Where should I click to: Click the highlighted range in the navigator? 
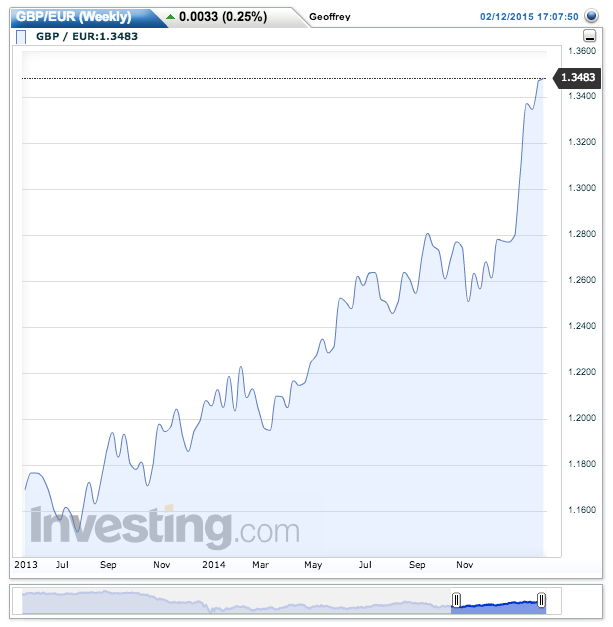[498, 601]
